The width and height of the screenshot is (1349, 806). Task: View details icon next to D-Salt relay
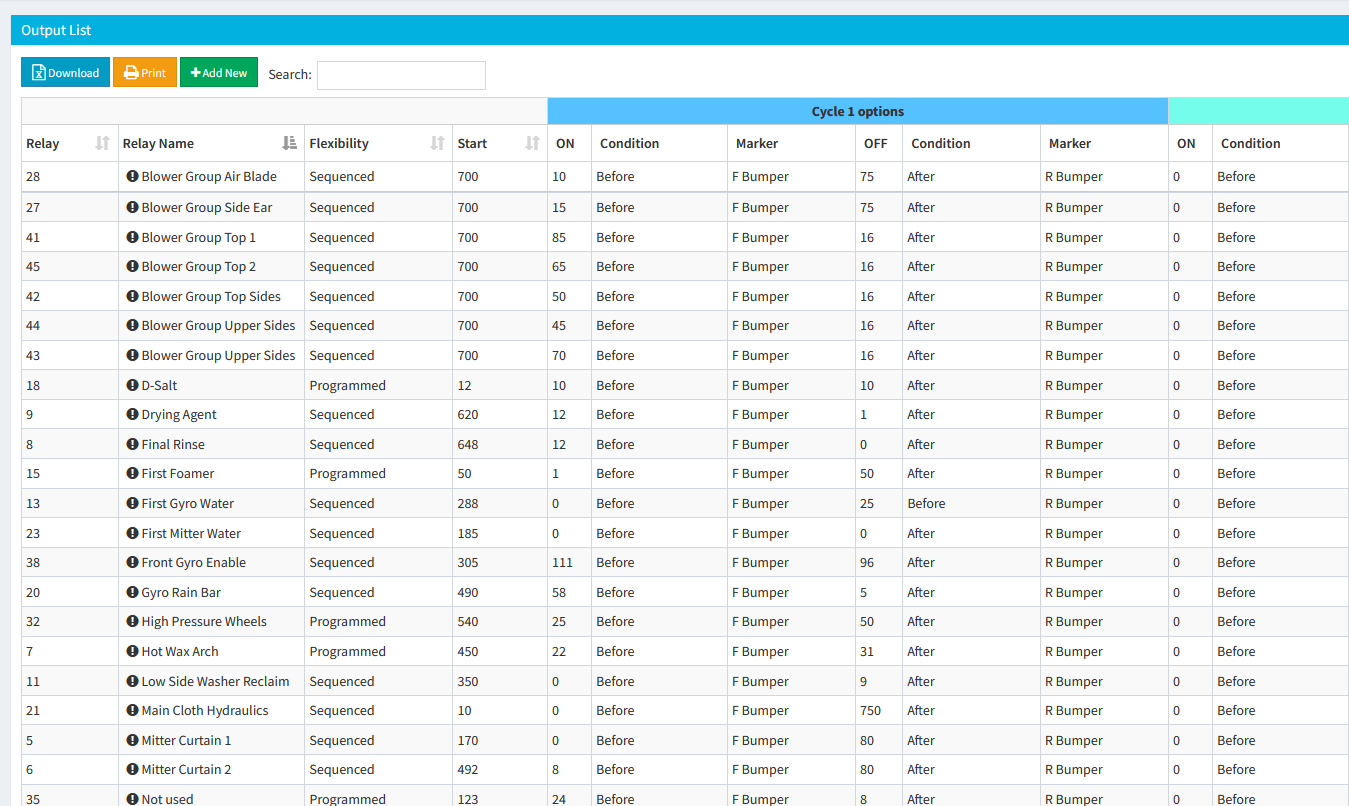(130, 385)
